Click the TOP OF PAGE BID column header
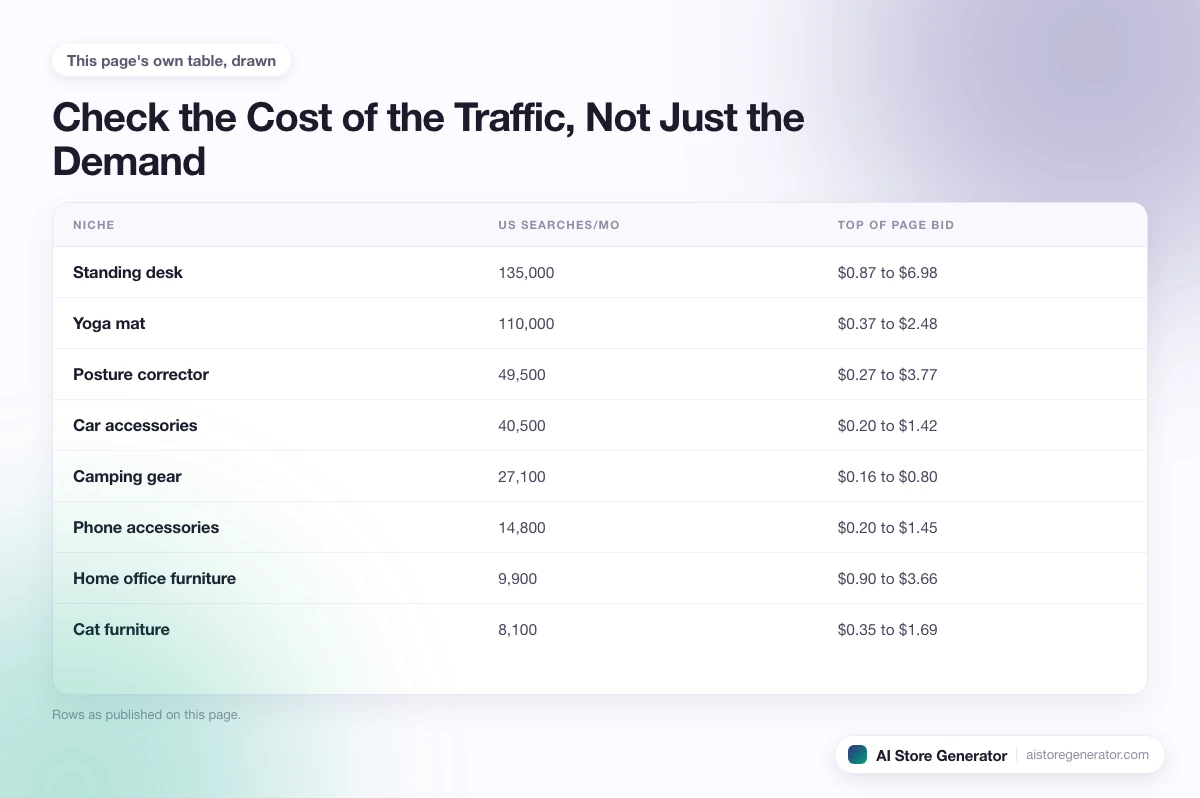1200x798 pixels. 896,225
